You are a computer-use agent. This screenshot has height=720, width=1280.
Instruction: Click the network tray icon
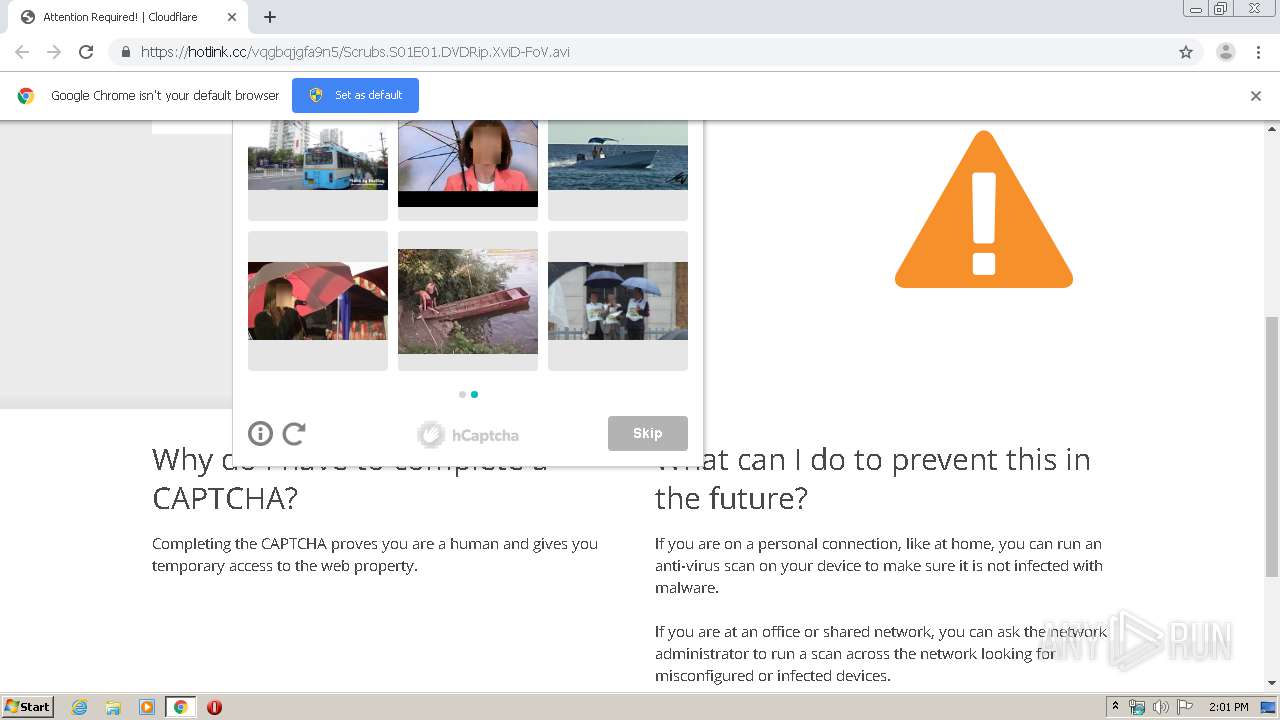click(1137, 707)
